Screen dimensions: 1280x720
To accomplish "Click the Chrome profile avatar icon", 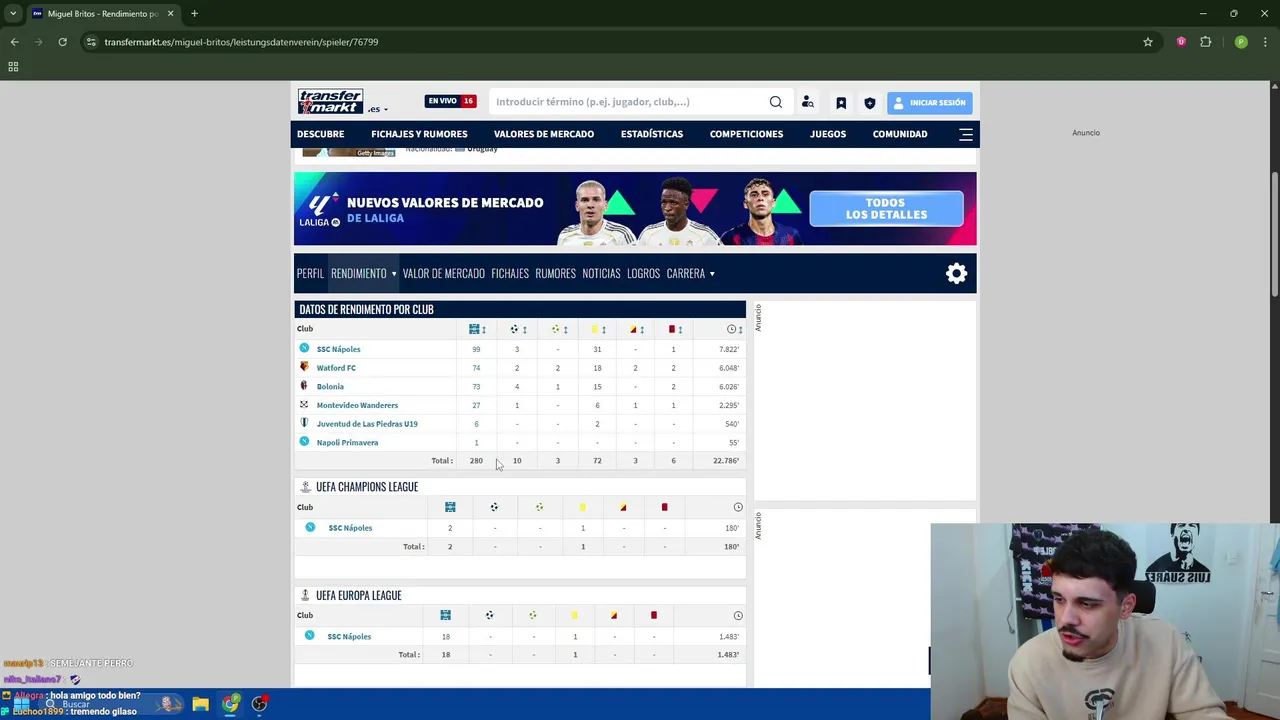I will click(x=1241, y=42).
